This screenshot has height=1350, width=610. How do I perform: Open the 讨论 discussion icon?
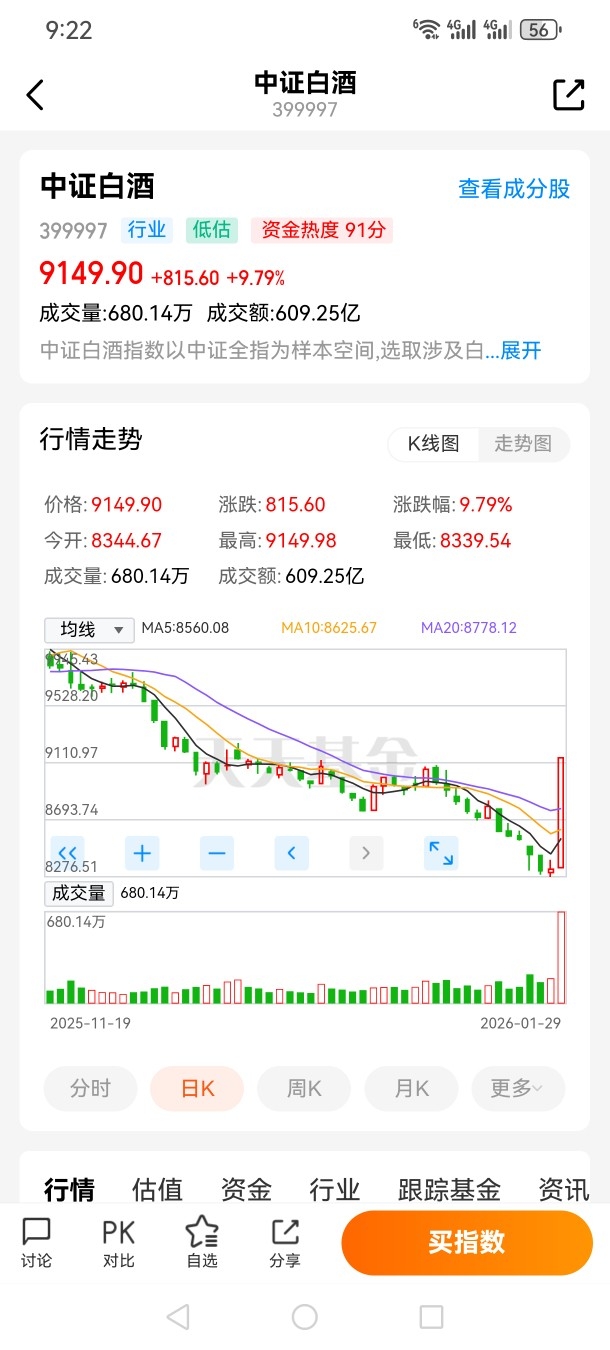coord(37,1243)
